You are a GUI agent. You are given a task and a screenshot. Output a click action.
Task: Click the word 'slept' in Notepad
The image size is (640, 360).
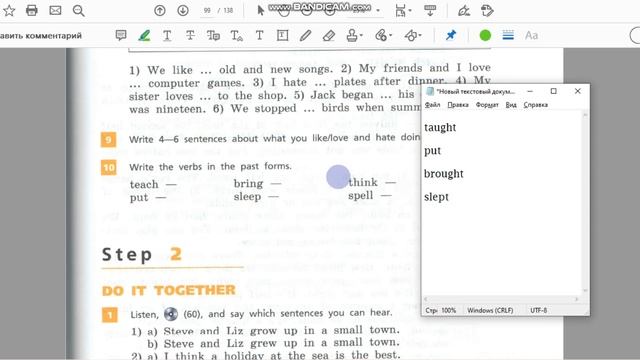coord(436,197)
